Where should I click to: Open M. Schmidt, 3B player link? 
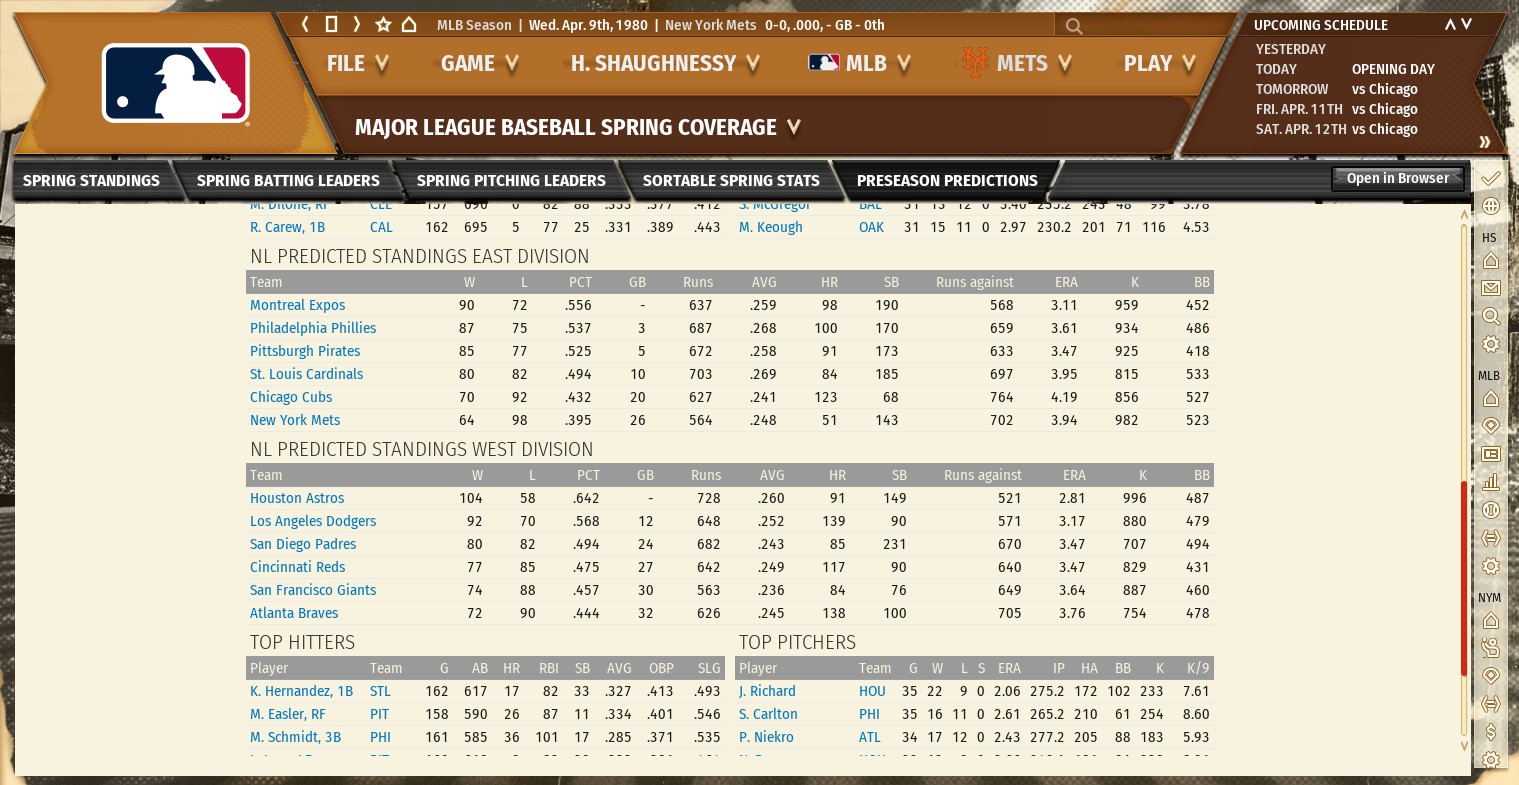295,737
